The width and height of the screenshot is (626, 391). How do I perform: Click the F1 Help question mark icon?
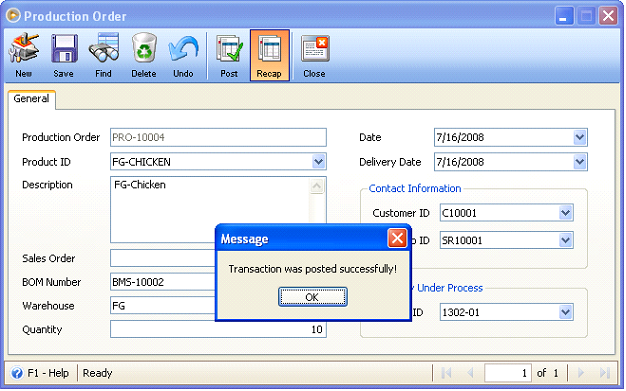tap(17, 373)
